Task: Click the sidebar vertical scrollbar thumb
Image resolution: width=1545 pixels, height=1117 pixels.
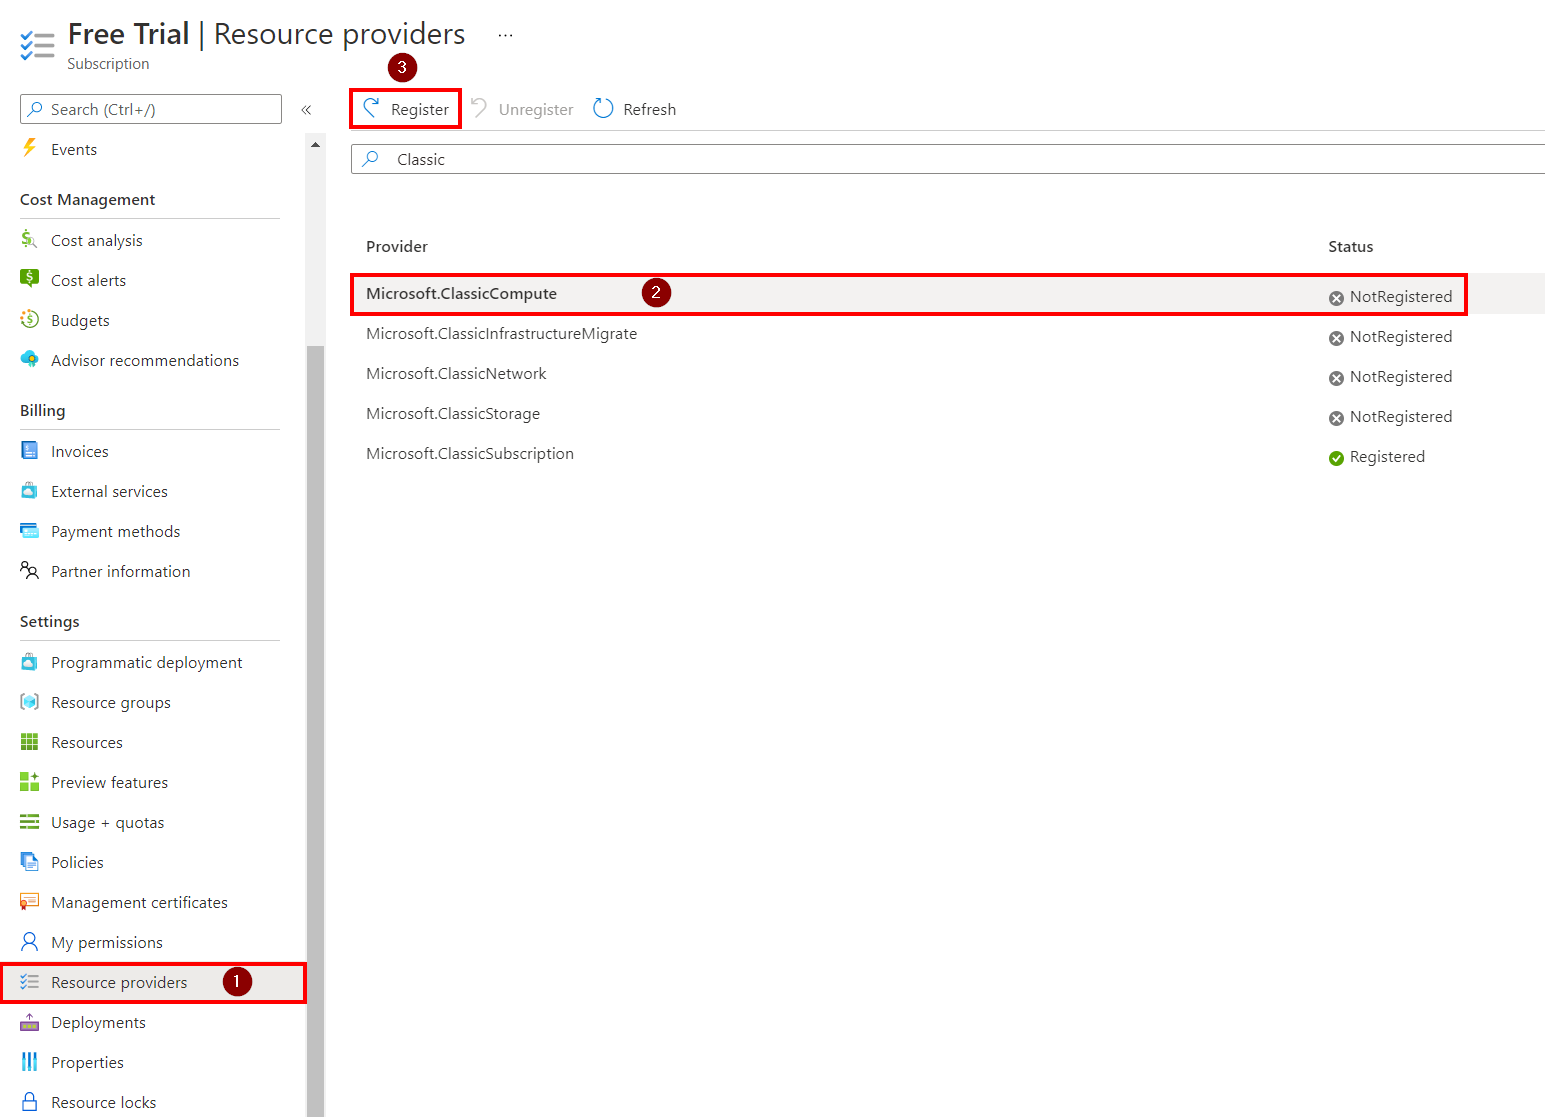Action: pos(315,730)
